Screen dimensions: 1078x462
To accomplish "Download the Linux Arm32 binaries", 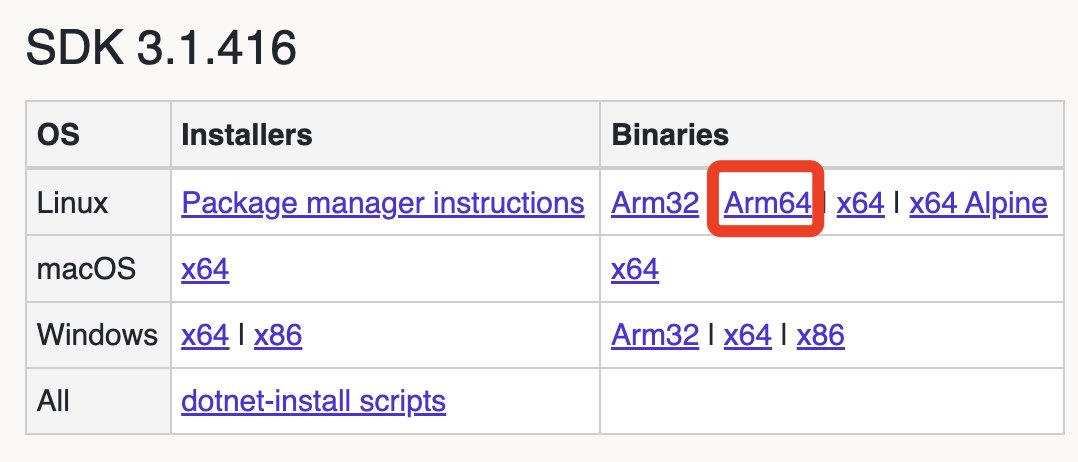I will [654, 204].
